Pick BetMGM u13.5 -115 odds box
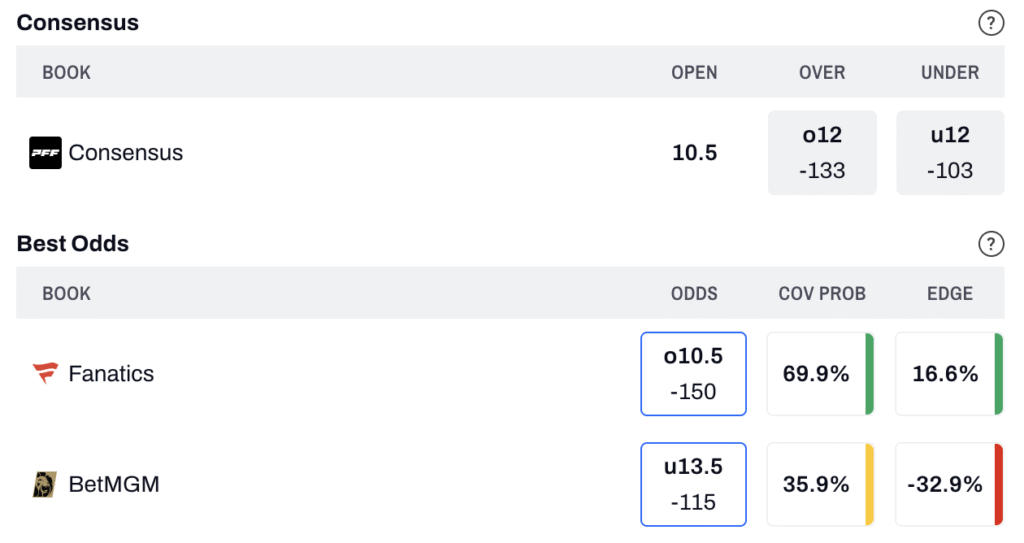 [x=693, y=485]
